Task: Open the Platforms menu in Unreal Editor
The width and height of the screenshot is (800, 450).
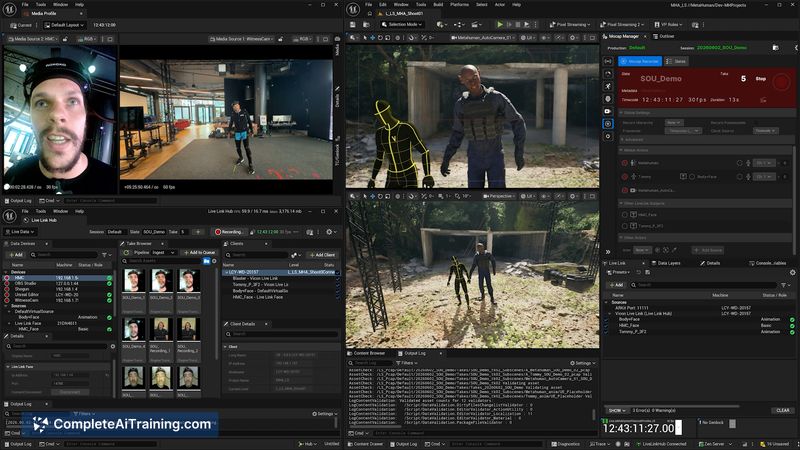Action: (x=459, y=5)
